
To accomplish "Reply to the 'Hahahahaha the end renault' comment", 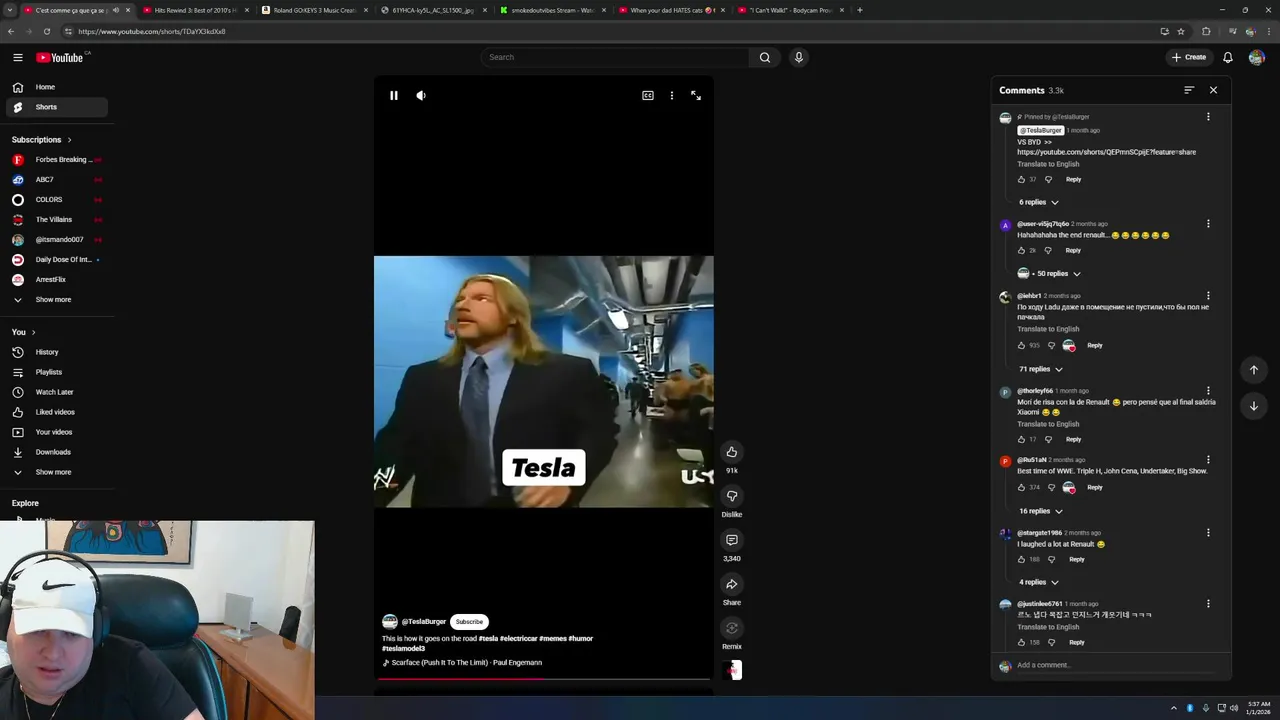I will (1073, 250).
